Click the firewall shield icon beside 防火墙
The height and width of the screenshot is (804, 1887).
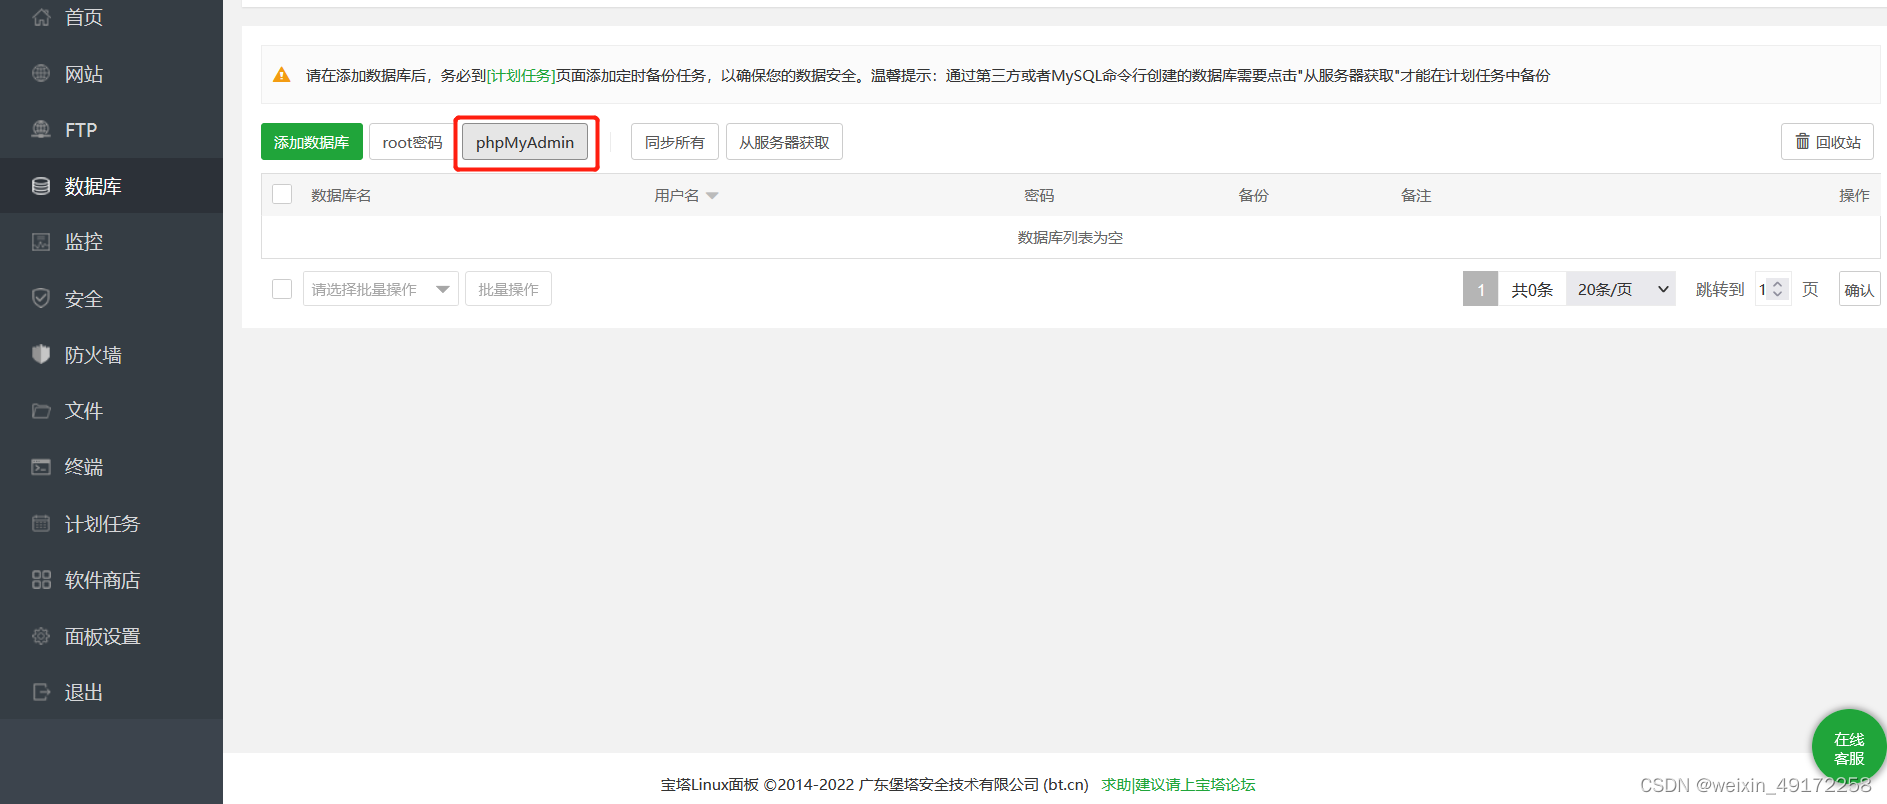[x=41, y=354]
